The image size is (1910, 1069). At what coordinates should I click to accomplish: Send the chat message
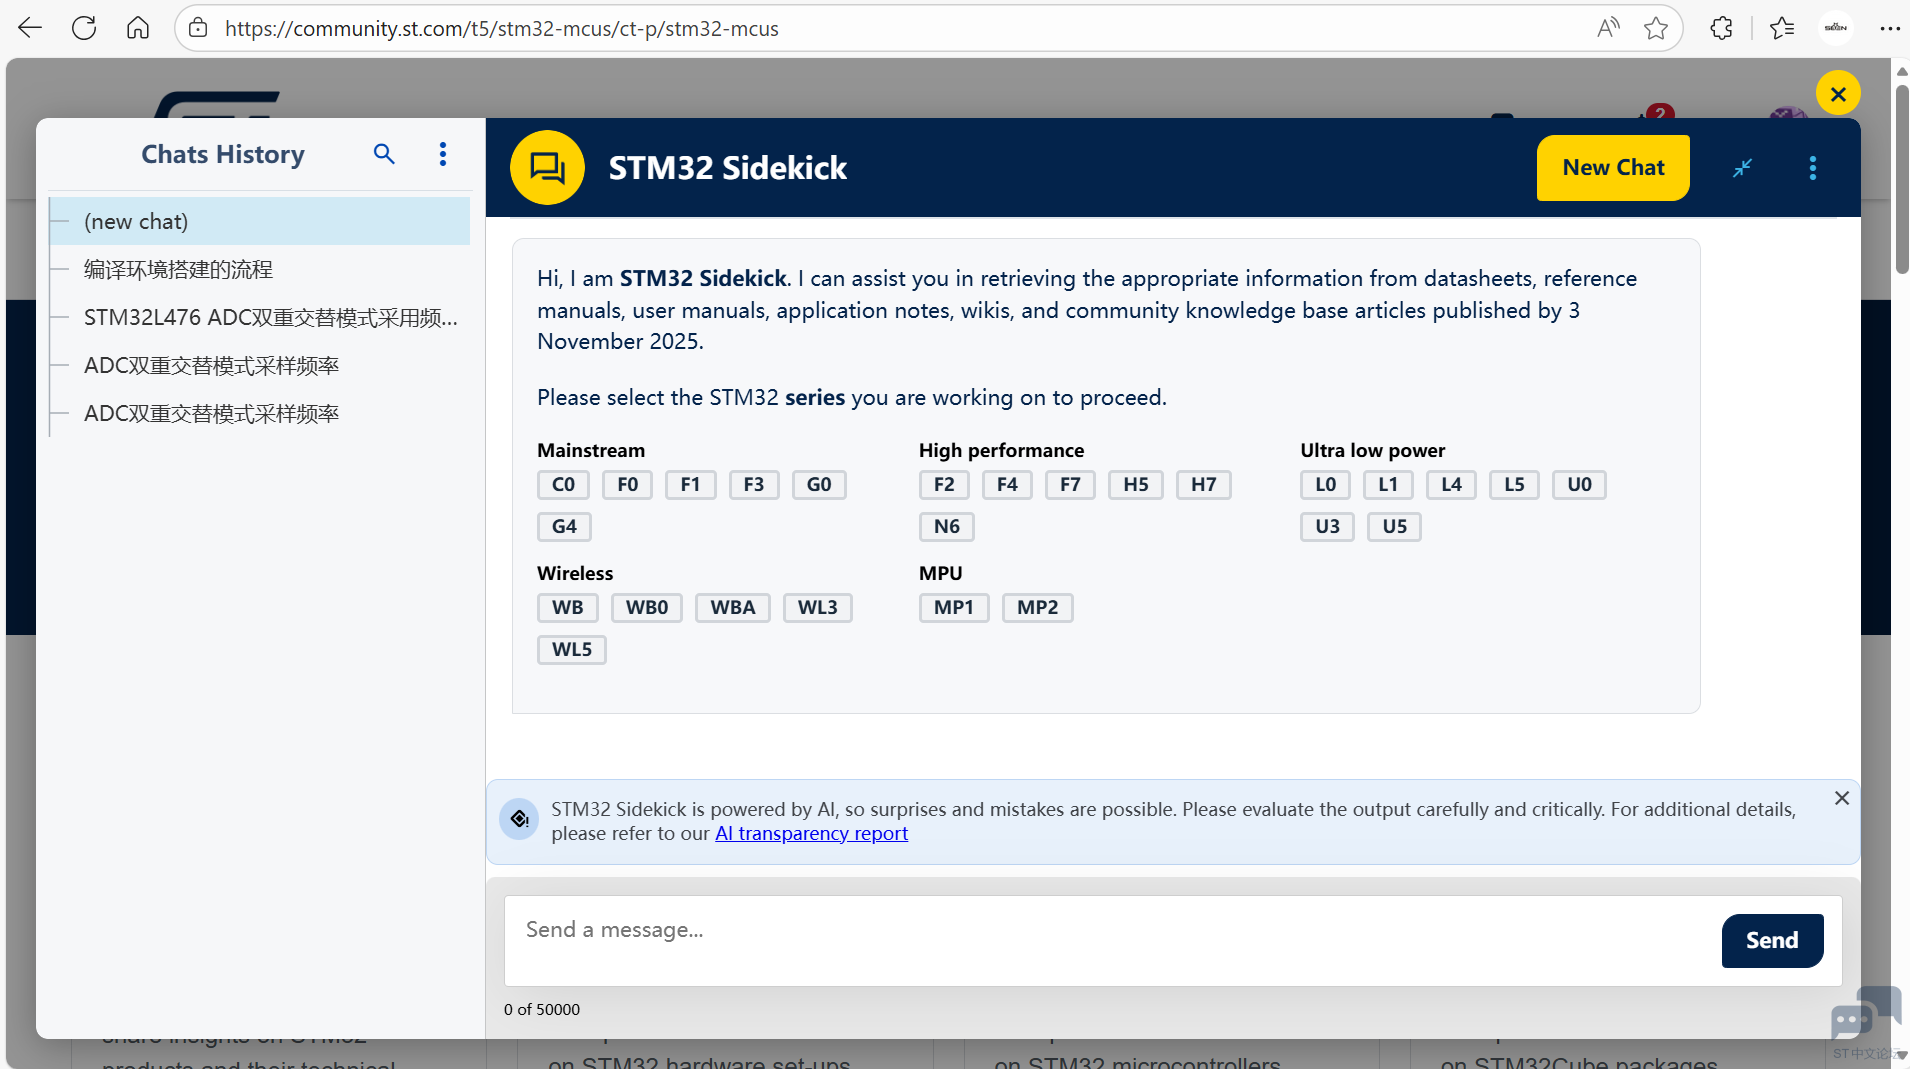point(1772,941)
